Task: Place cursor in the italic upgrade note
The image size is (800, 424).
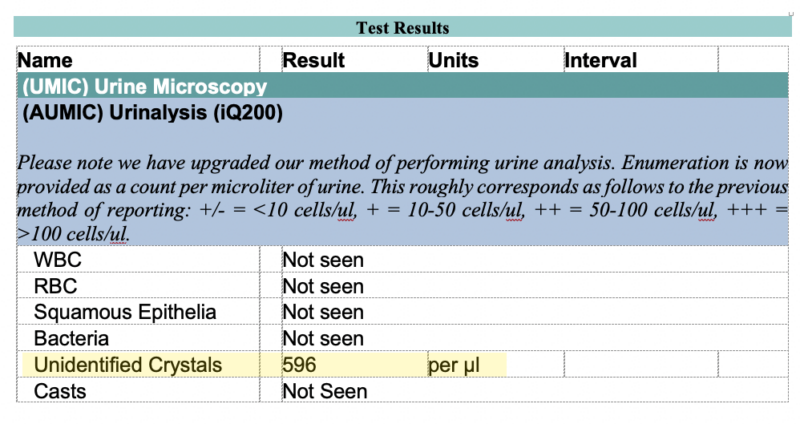Action: click(403, 198)
